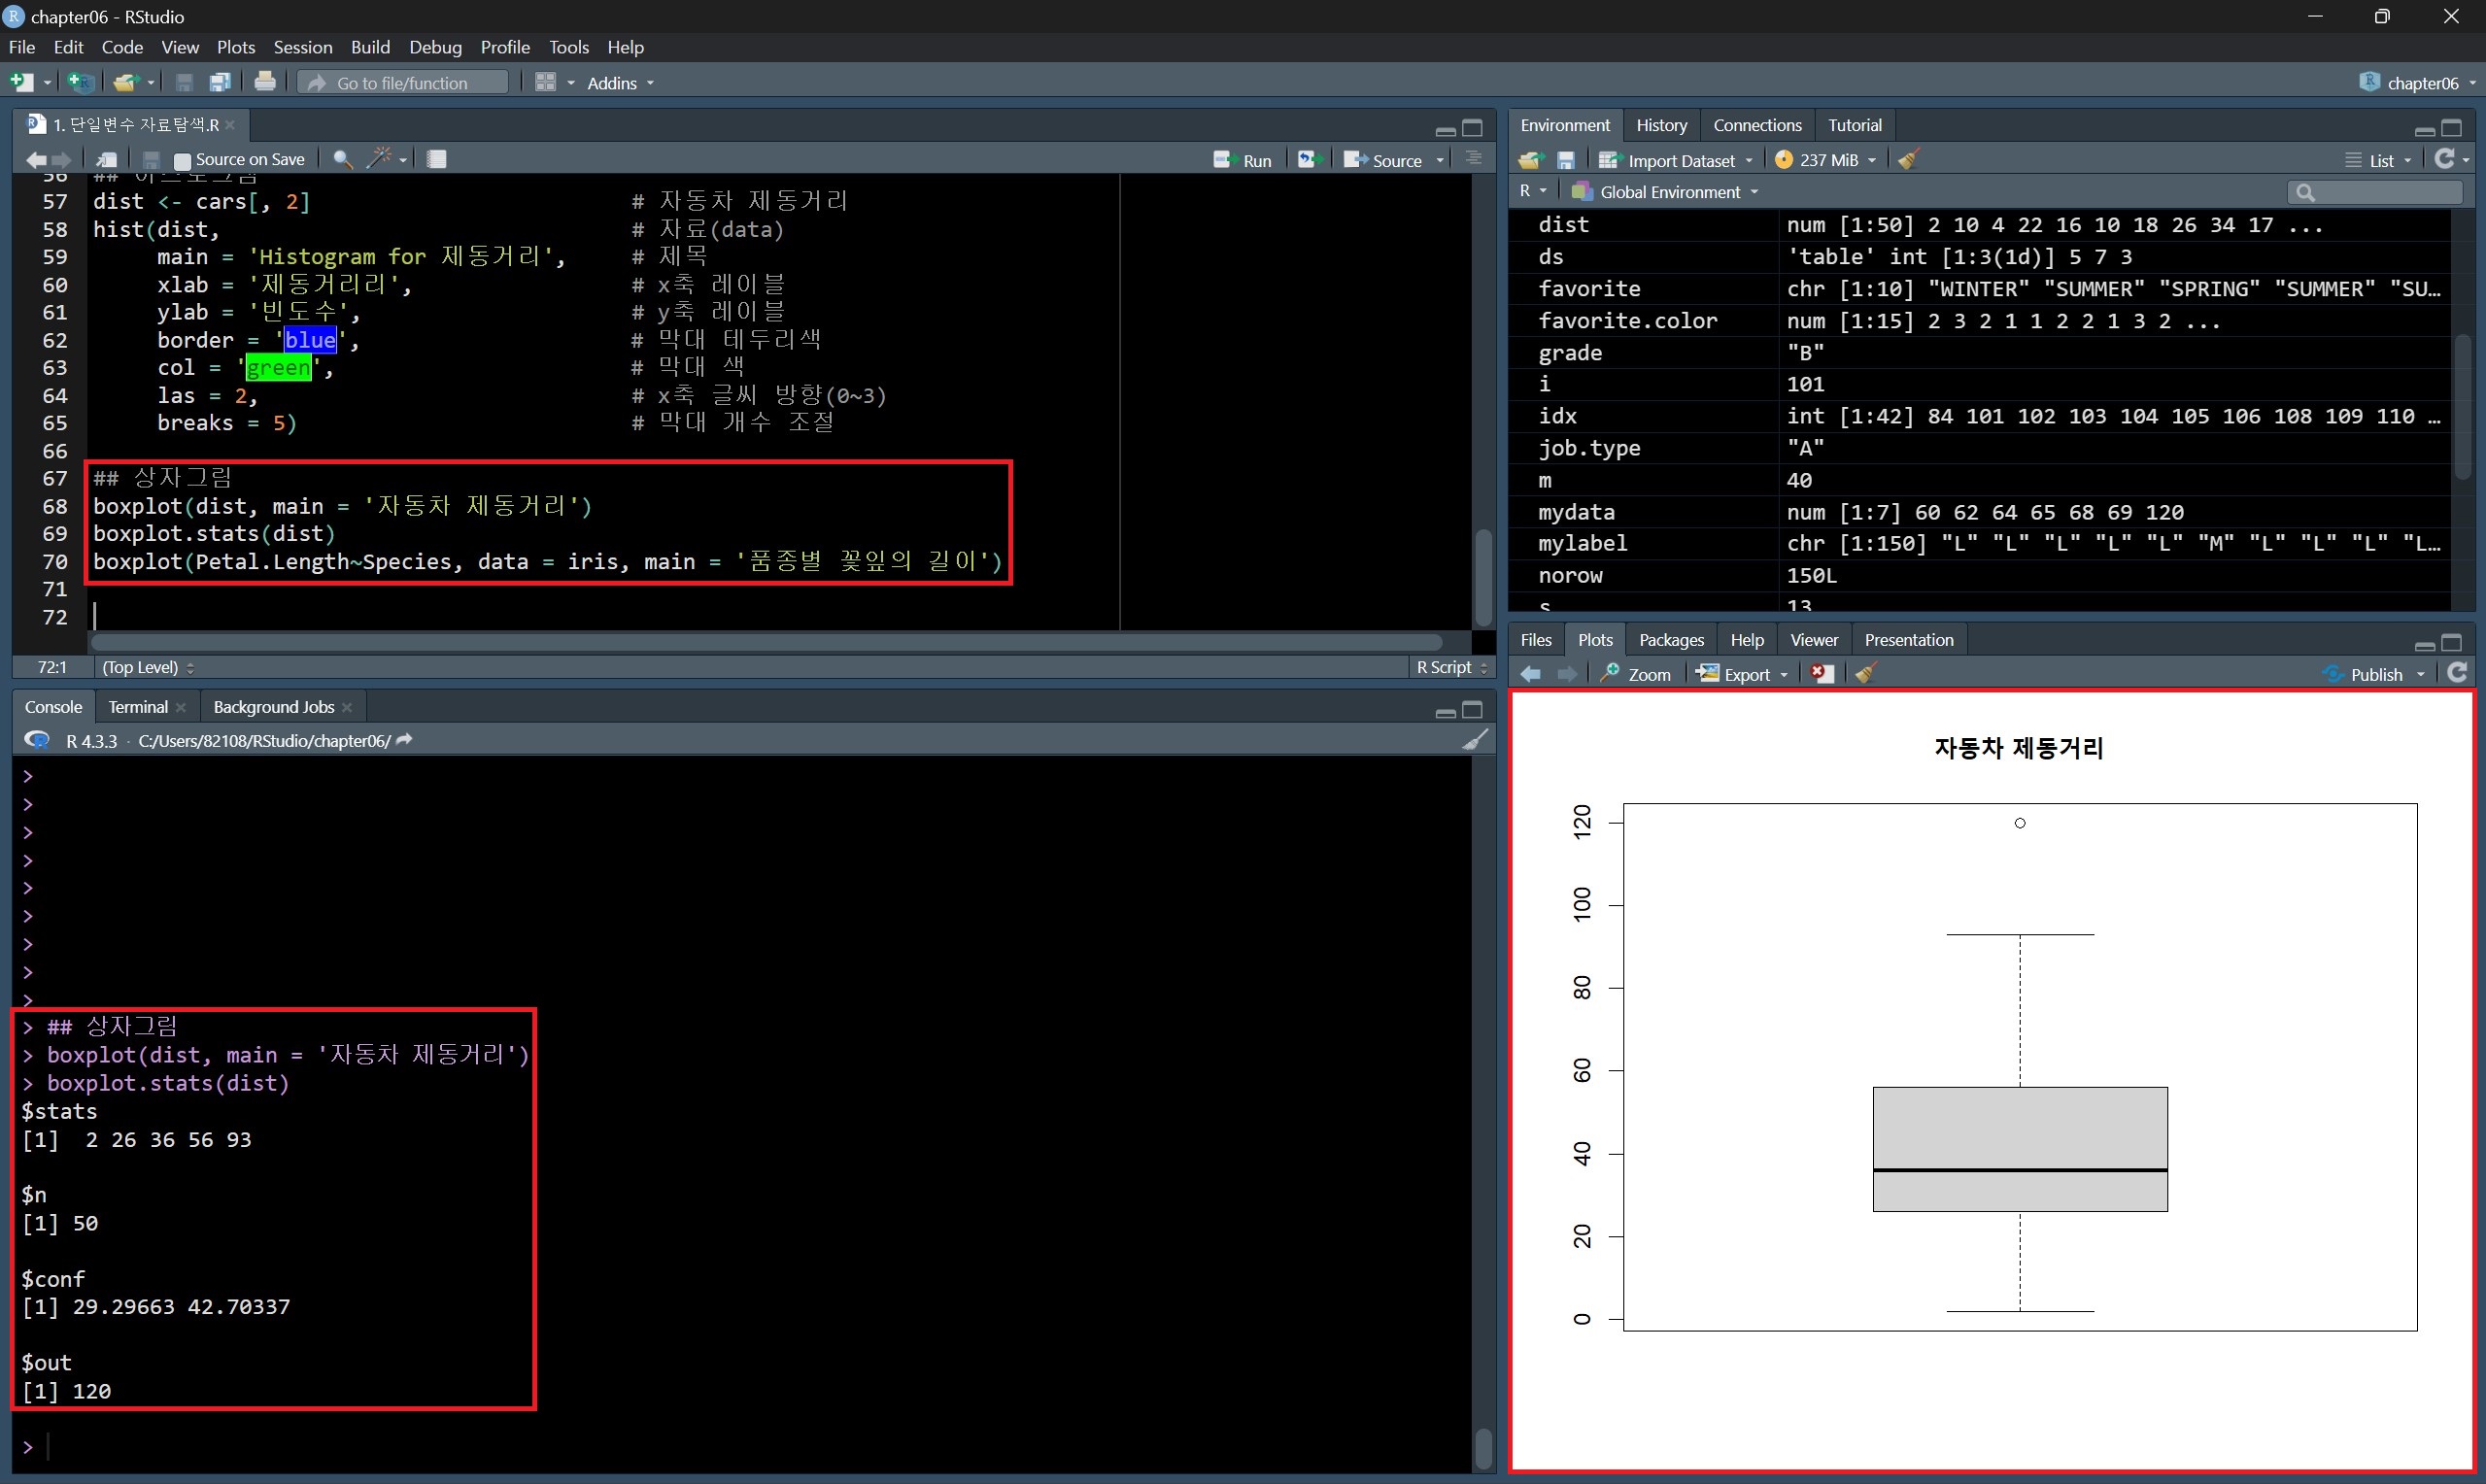Remove current plot with red X icon
The image size is (2486, 1484).
click(x=1822, y=674)
